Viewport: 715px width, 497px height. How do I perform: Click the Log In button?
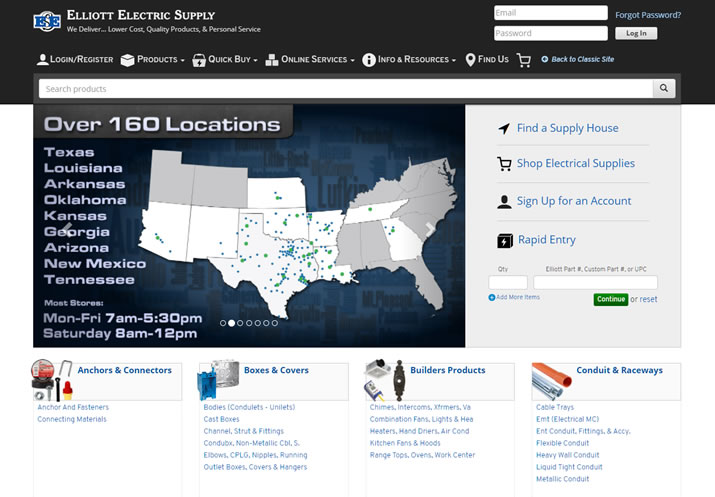pos(636,33)
